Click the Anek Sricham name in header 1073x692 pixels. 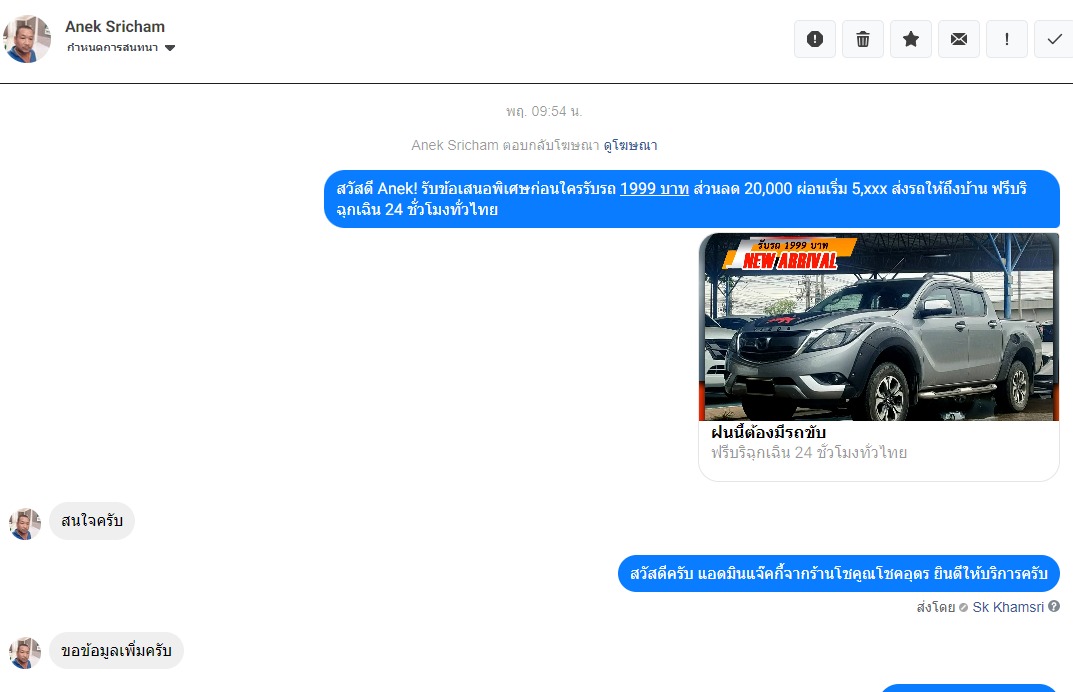point(115,27)
